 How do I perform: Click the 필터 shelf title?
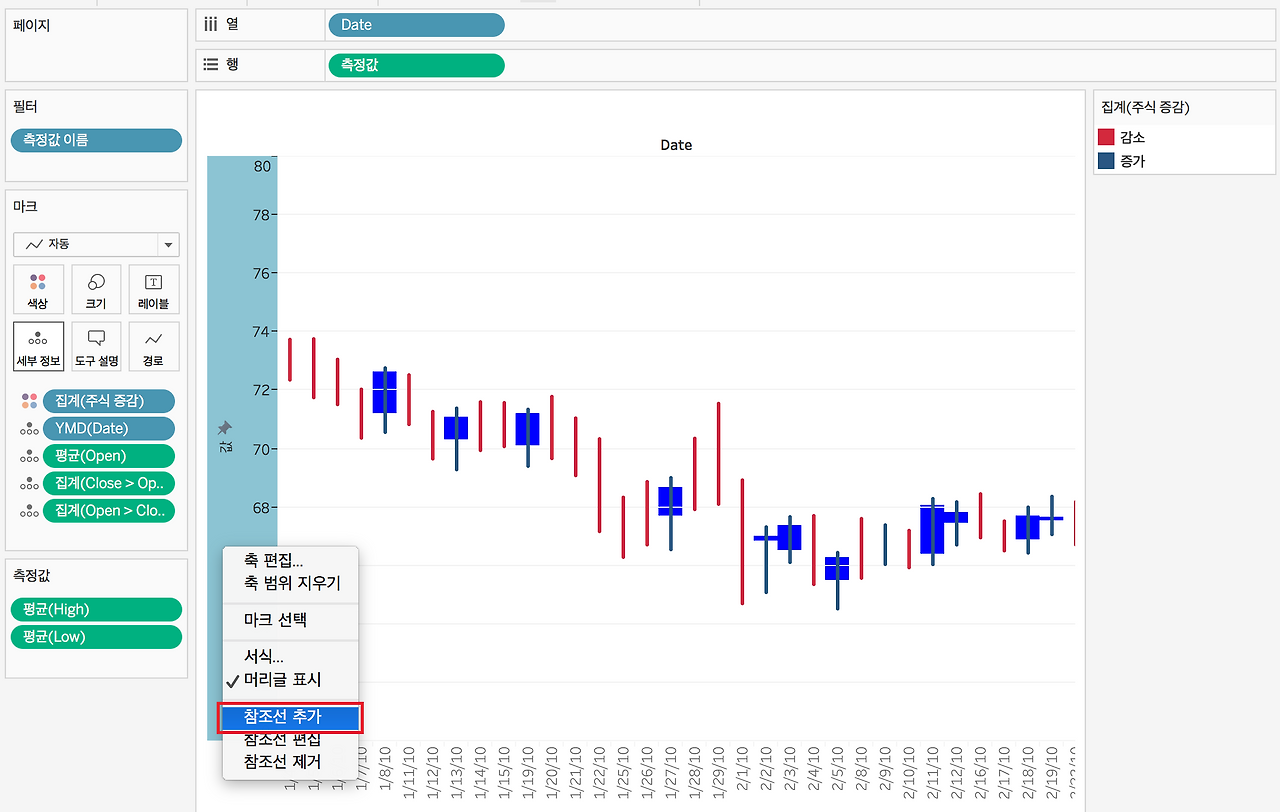[25, 107]
